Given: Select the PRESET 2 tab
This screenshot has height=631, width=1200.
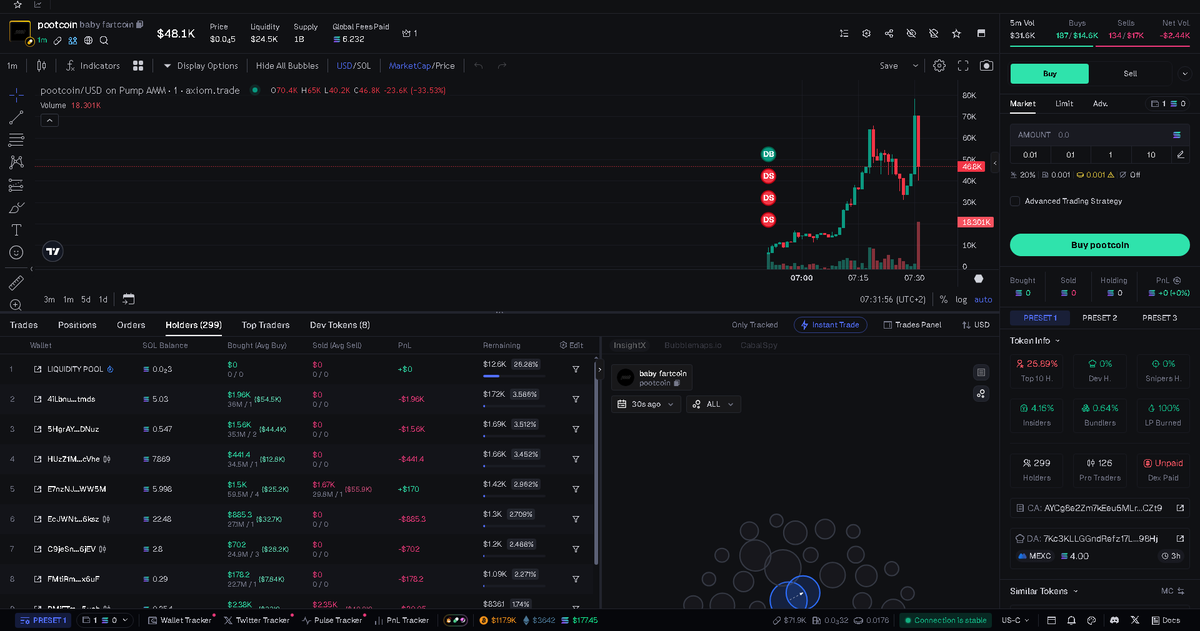Looking at the screenshot, I should 1100,317.
